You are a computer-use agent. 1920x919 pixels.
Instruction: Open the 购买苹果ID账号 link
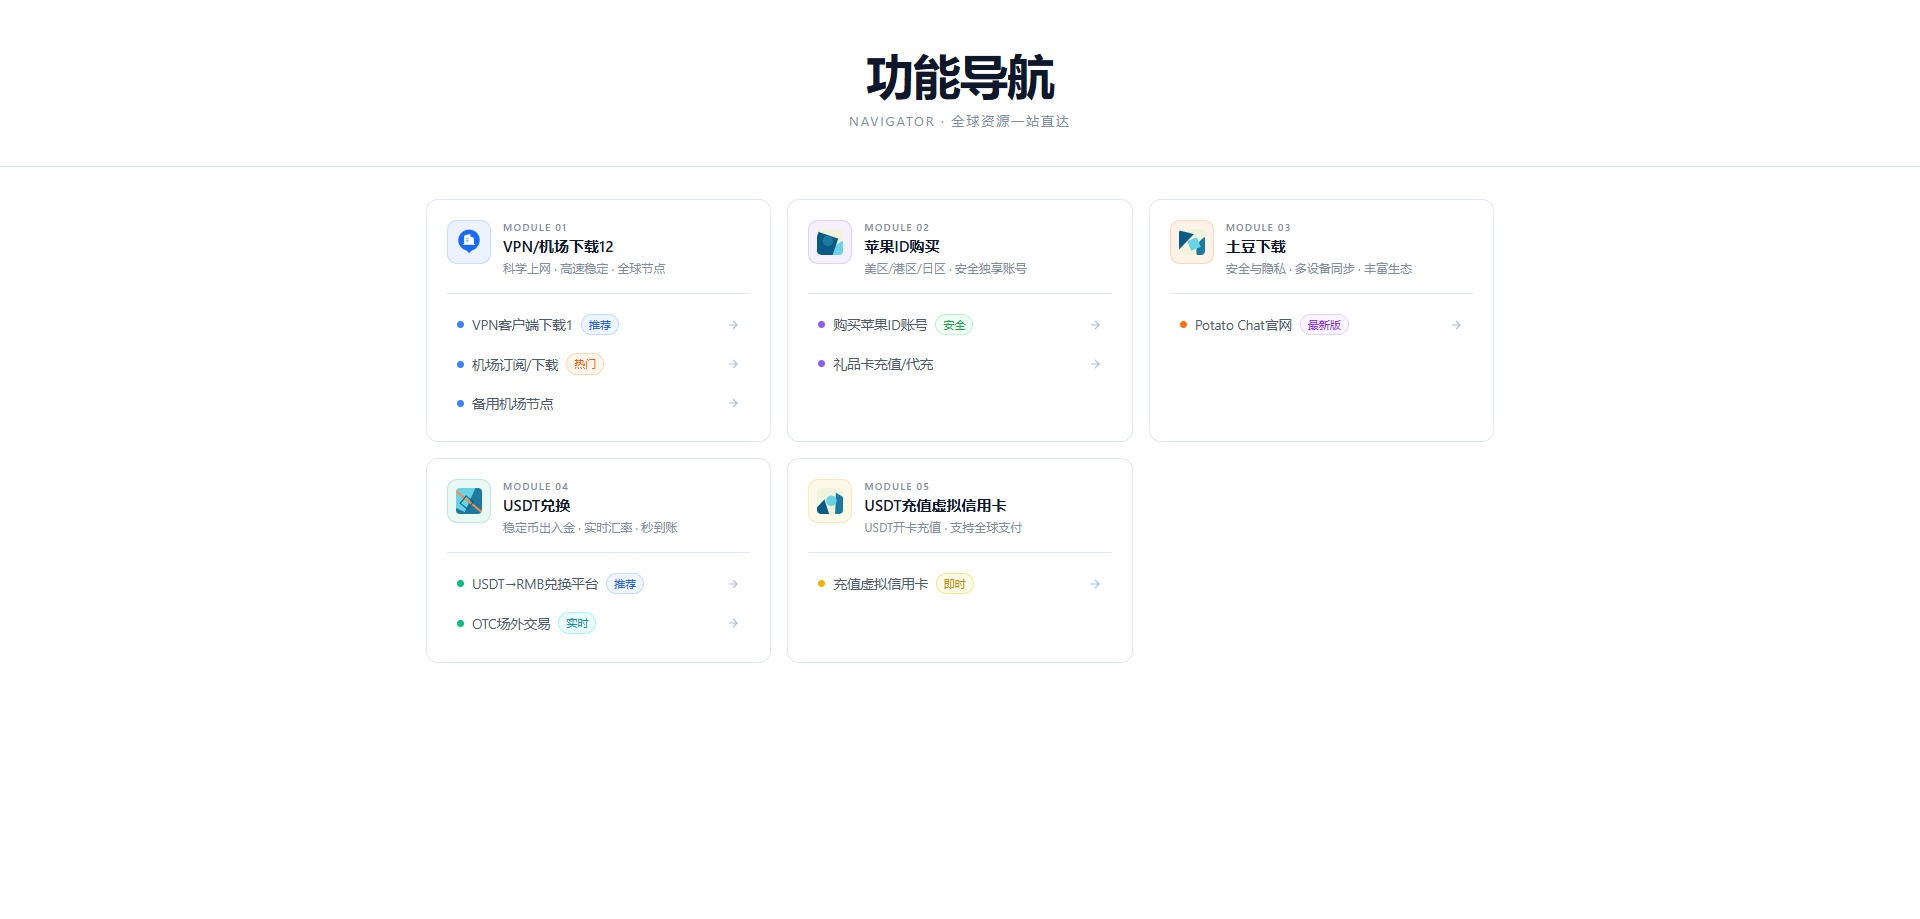(x=960, y=325)
